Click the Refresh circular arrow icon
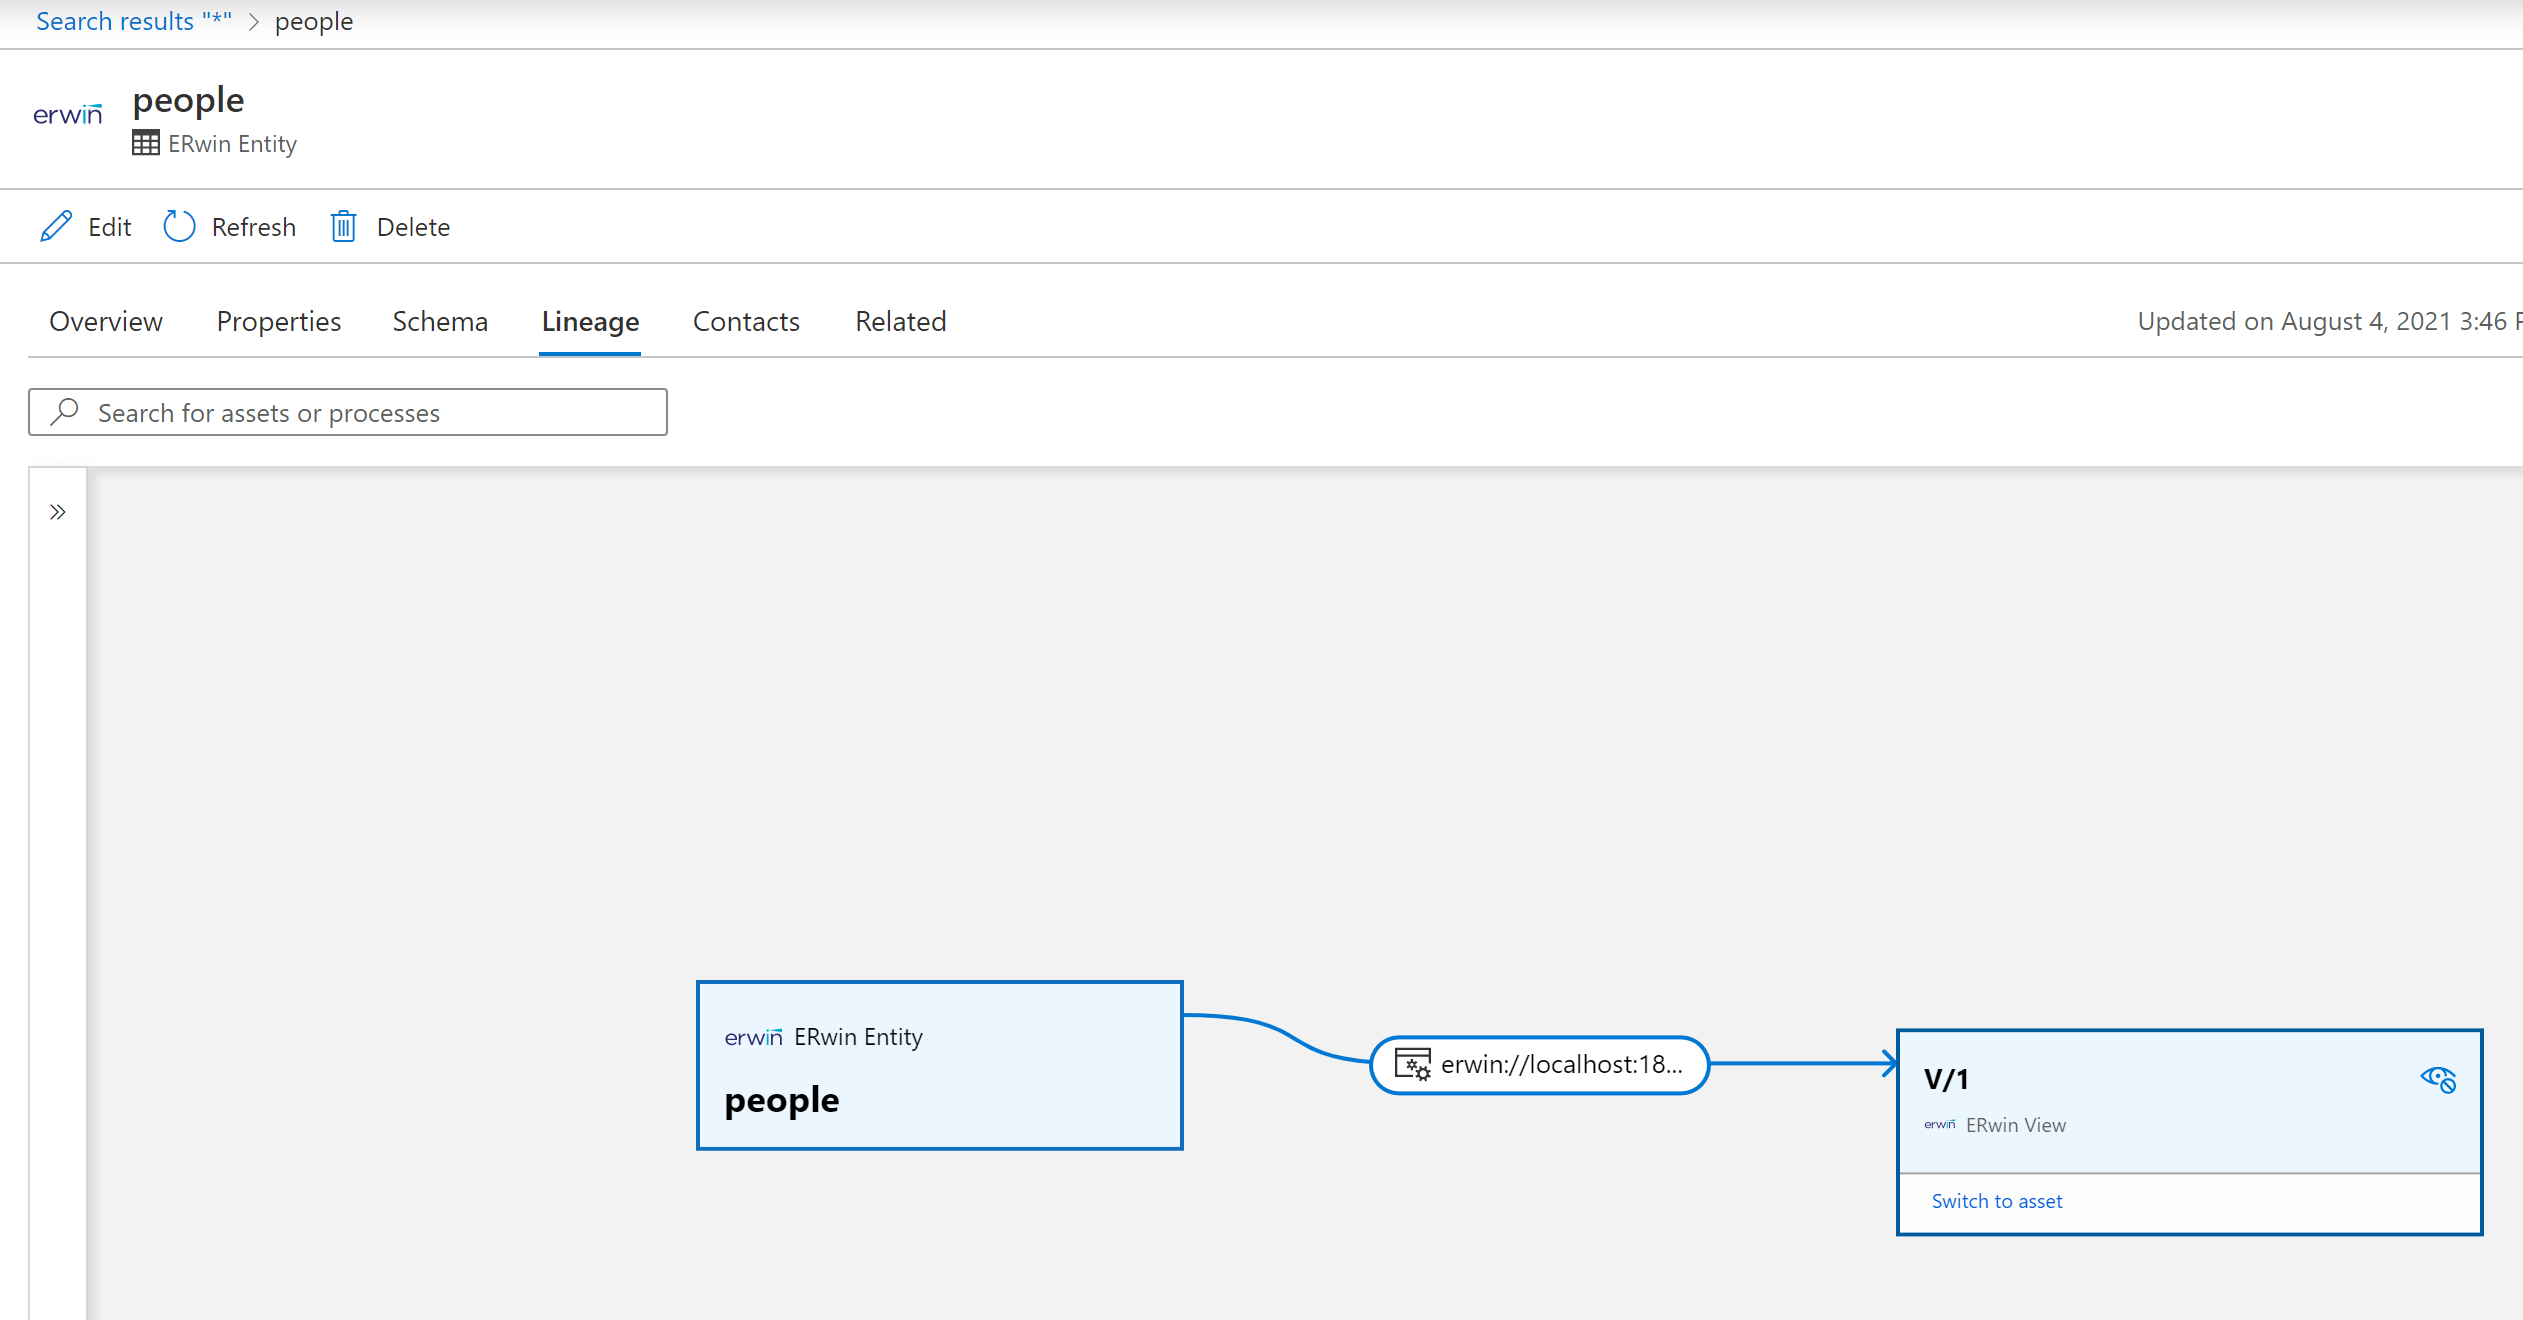The height and width of the screenshot is (1320, 2523). [x=179, y=225]
